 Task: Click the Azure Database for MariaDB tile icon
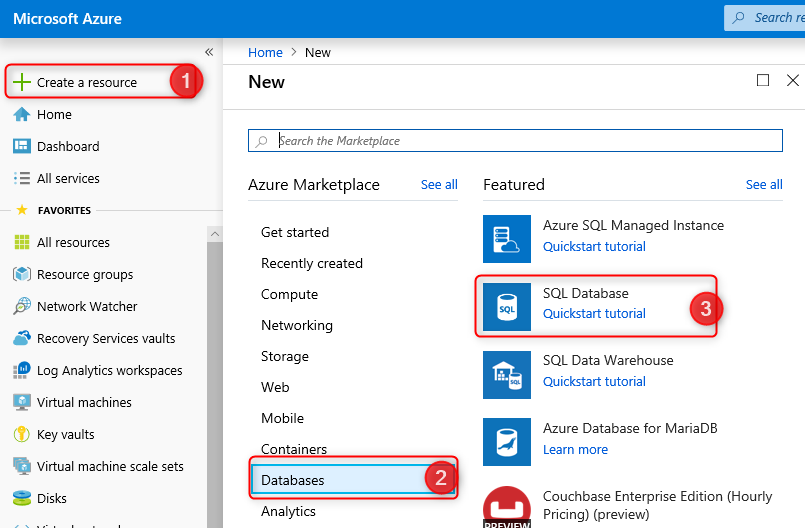507,442
